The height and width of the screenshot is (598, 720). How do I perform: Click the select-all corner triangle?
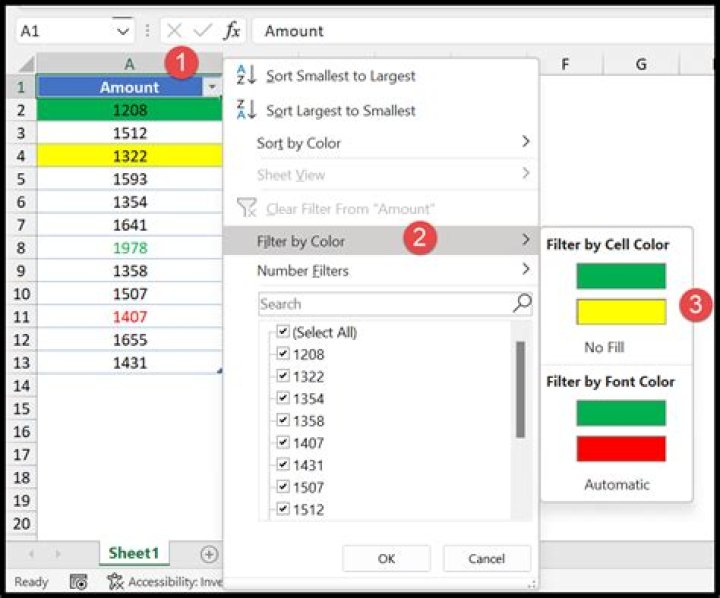click(26, 64)
